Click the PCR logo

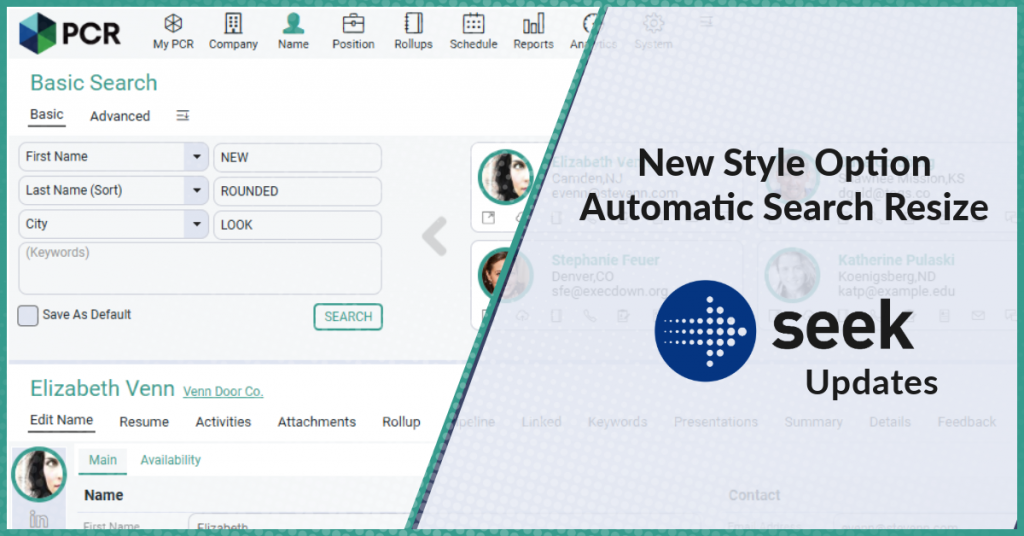click(x=70, y=33)
